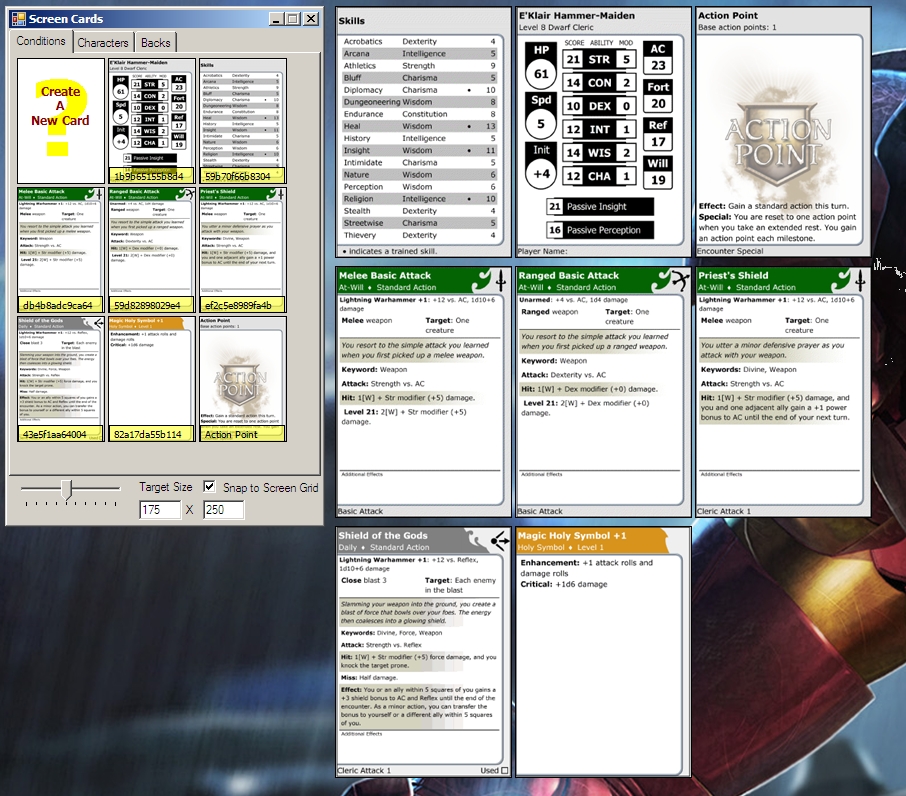Select the Magic Holy Symbol thumbnail 82a17da55b114
Image resolution: width=906 pixels, height=796 pixels.
coord(152,379)
